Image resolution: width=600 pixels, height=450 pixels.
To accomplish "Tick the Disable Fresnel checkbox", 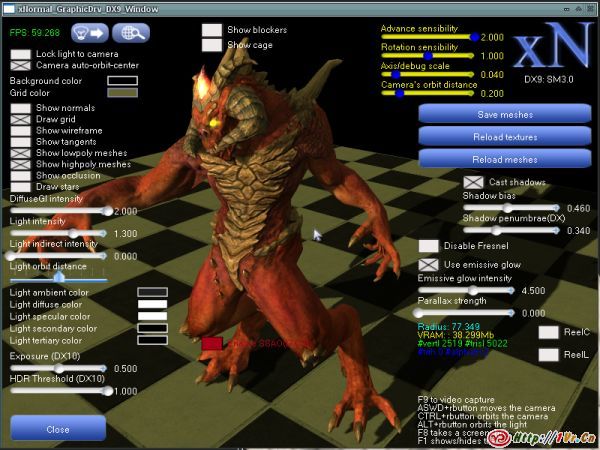I will pos(428,246).
